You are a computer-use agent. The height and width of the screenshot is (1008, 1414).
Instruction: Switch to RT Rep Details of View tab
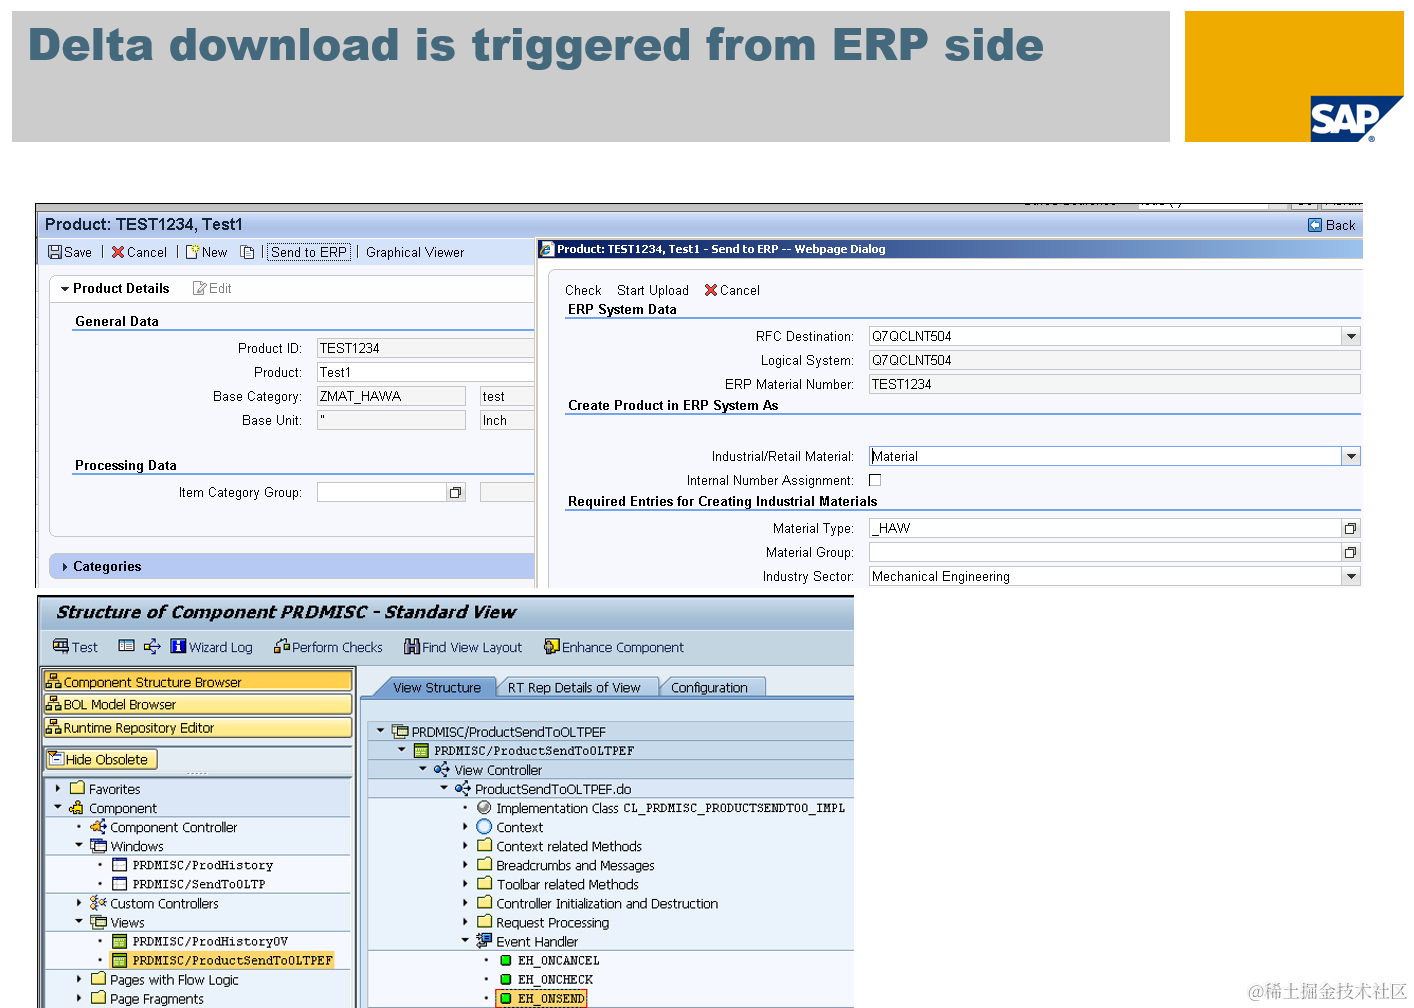573,687
